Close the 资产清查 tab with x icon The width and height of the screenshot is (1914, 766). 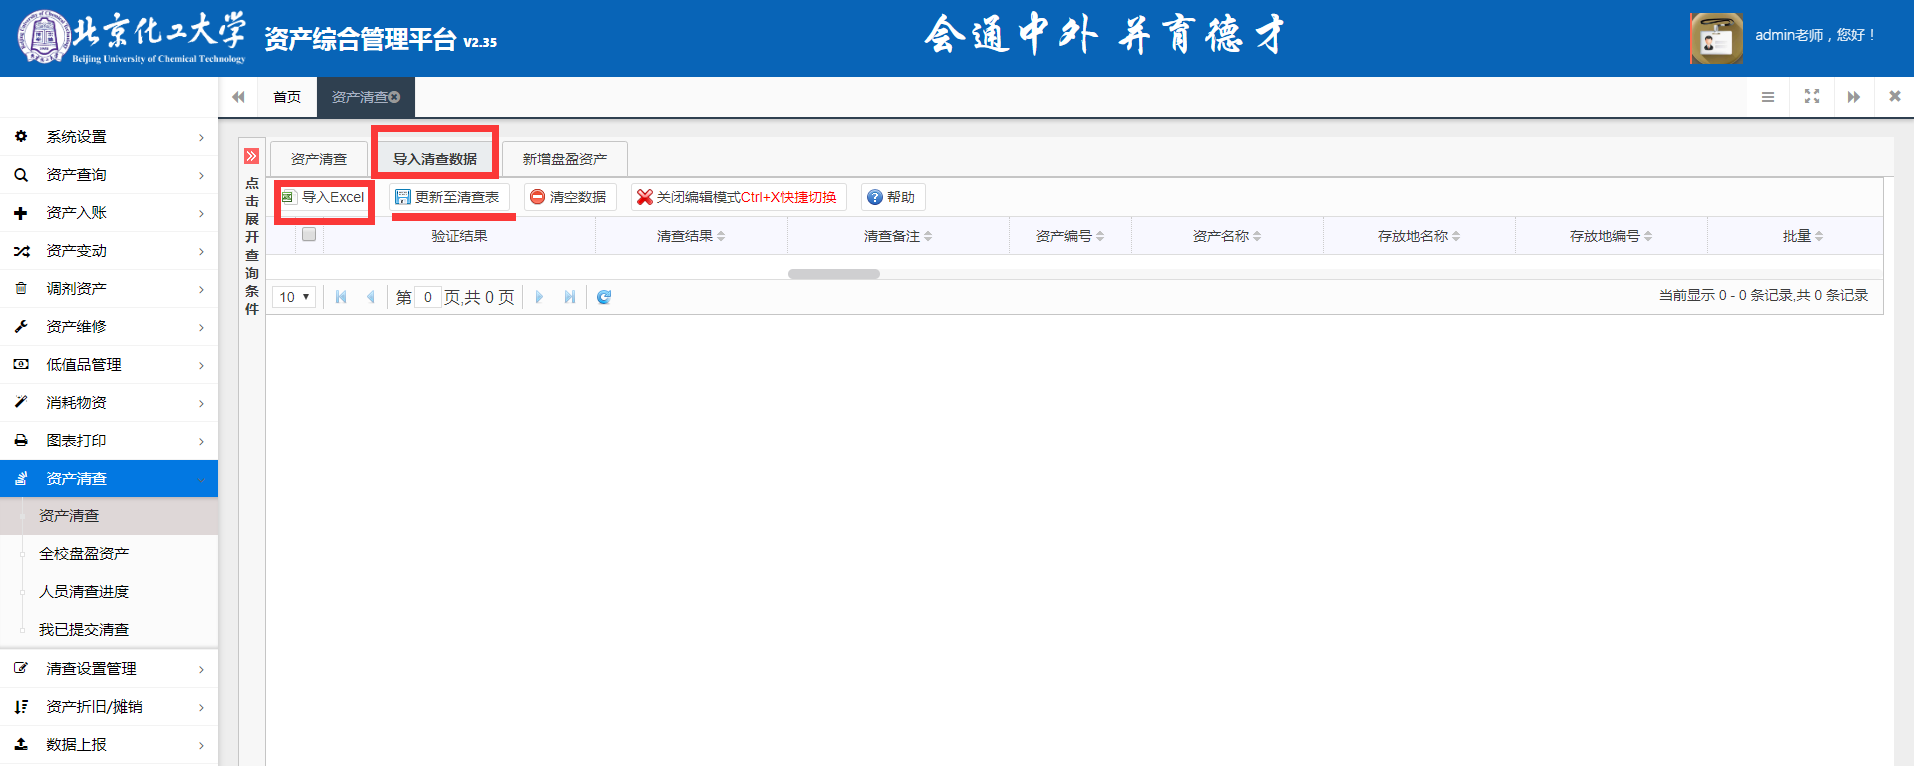(x=395, y=97)
